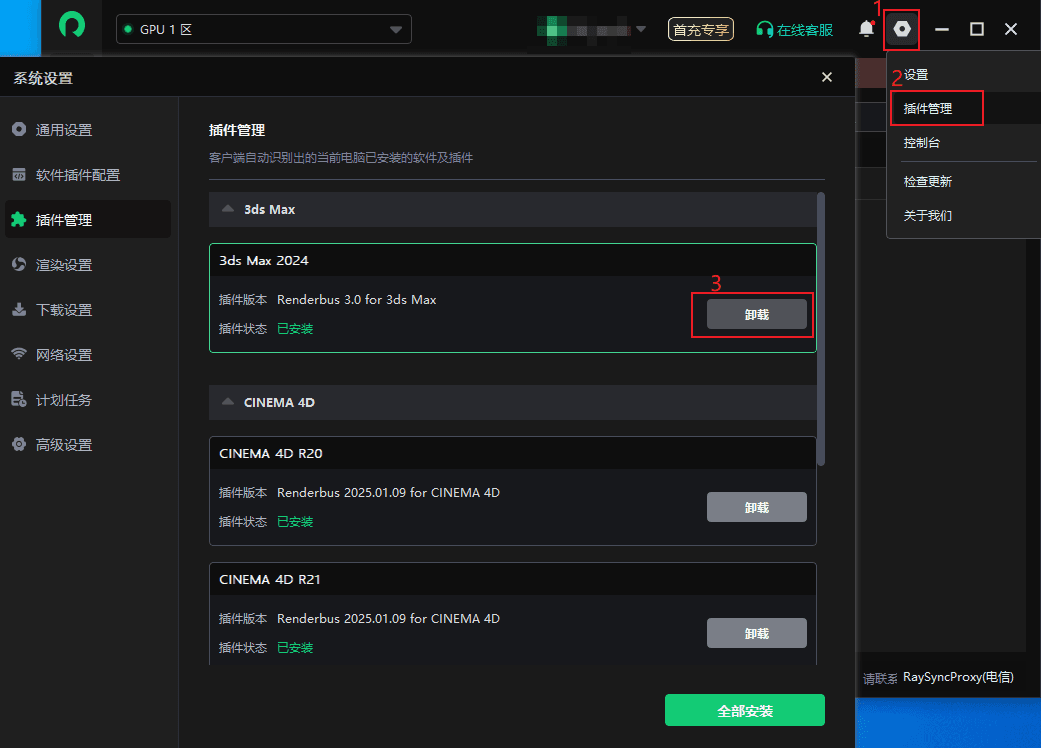This screenshot has height=748, width=1041.
Task: Maximize the client window
Action: coord(977,29)
